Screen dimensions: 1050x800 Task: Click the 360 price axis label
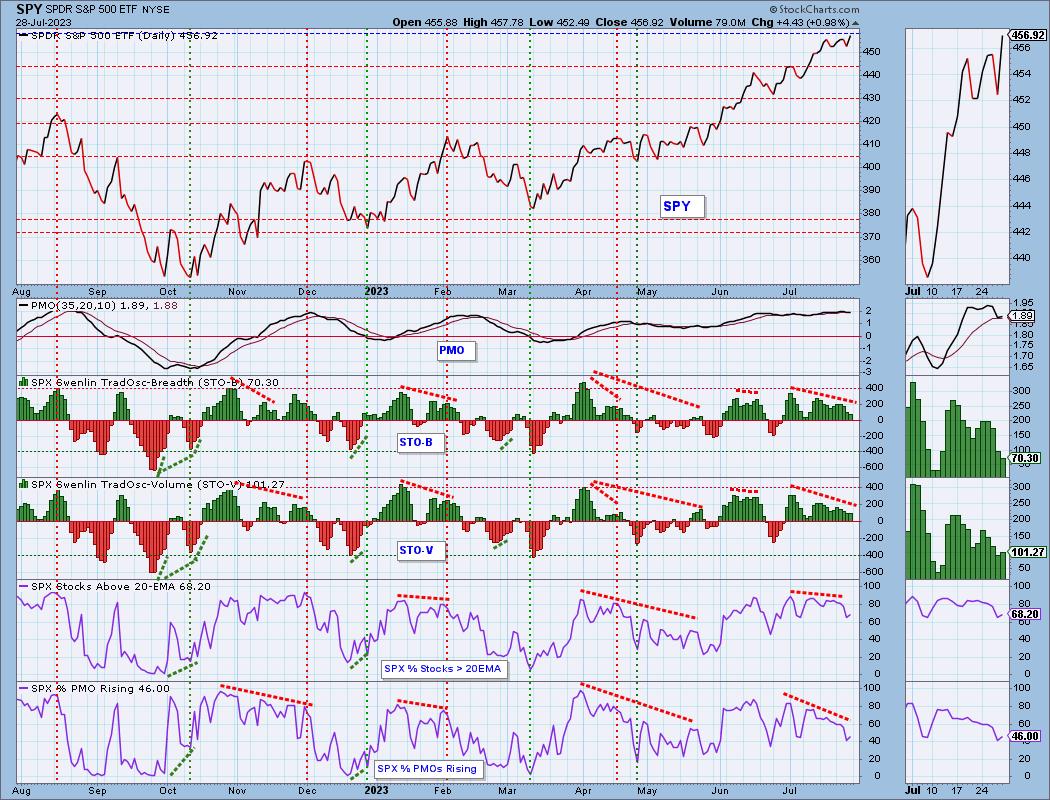coord(871,260)
